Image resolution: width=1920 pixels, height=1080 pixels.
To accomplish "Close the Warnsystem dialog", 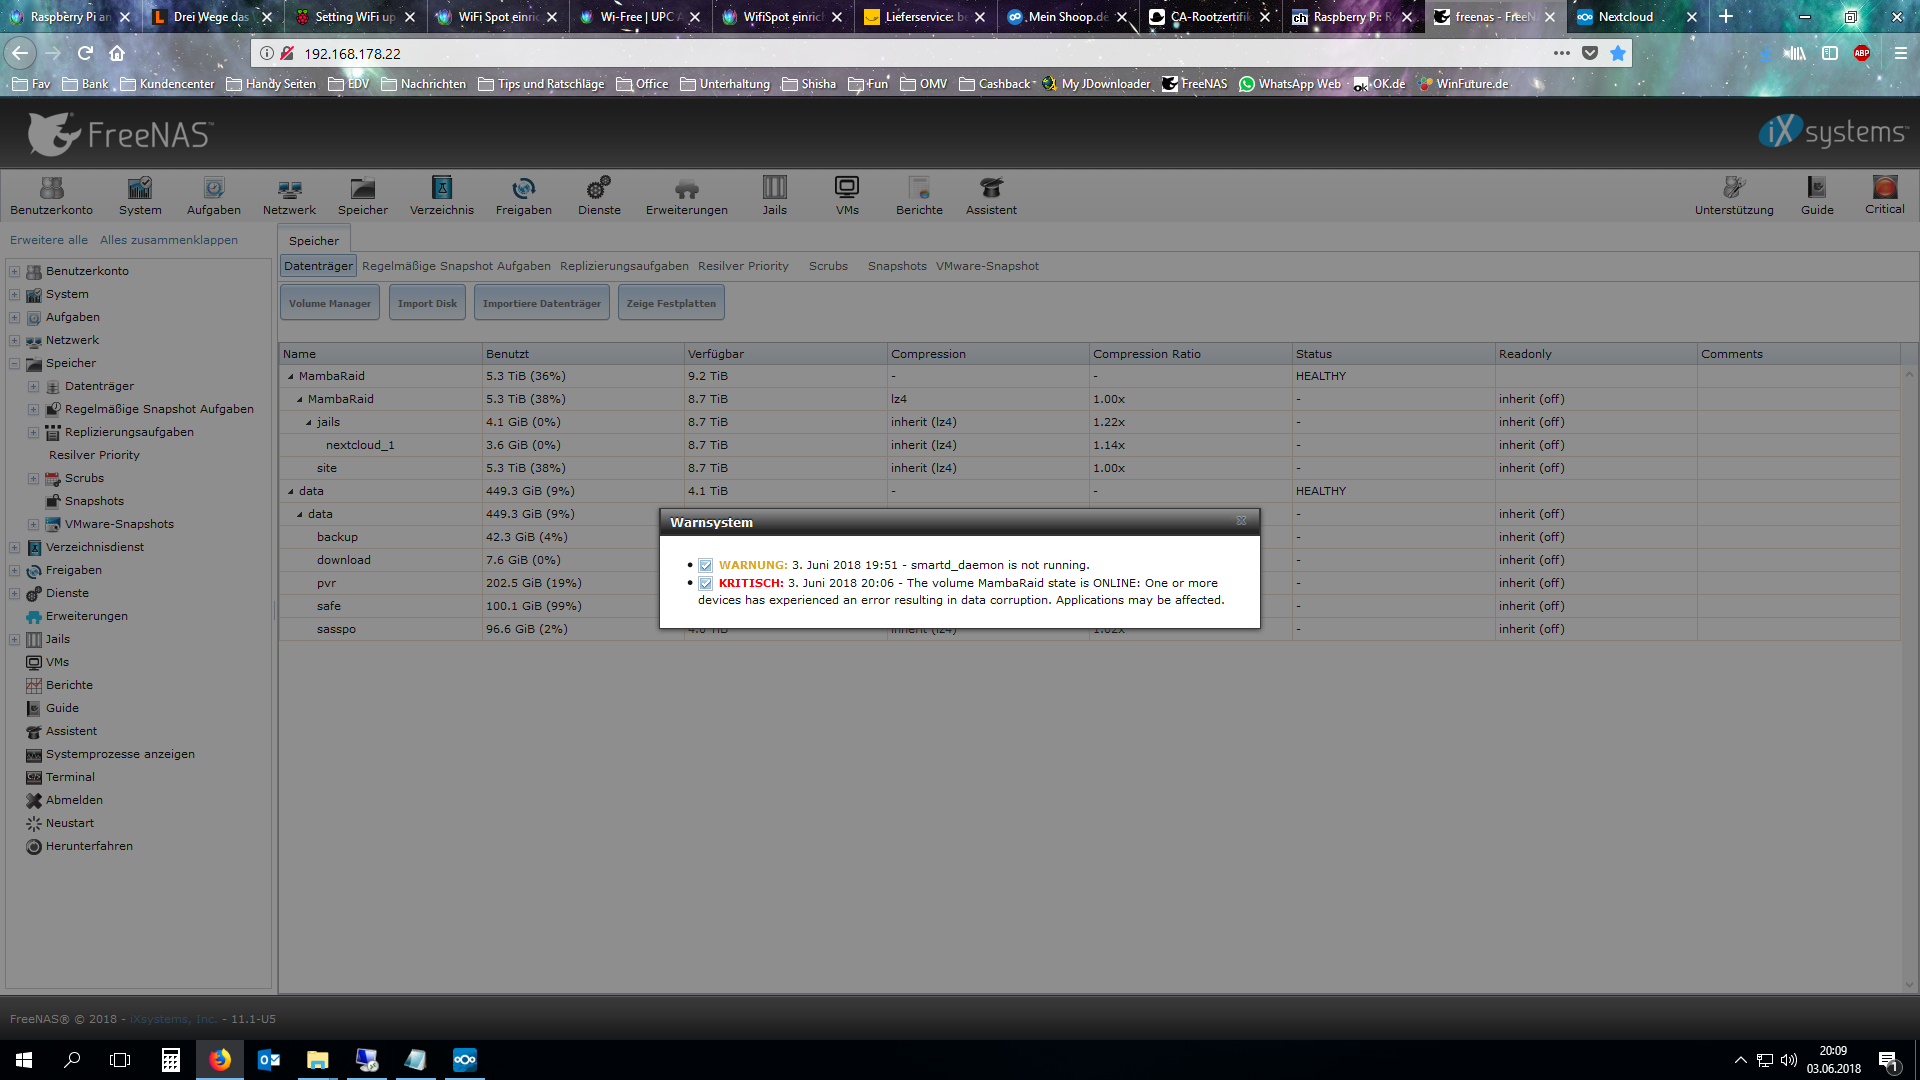I will (x=1241, y=521).
